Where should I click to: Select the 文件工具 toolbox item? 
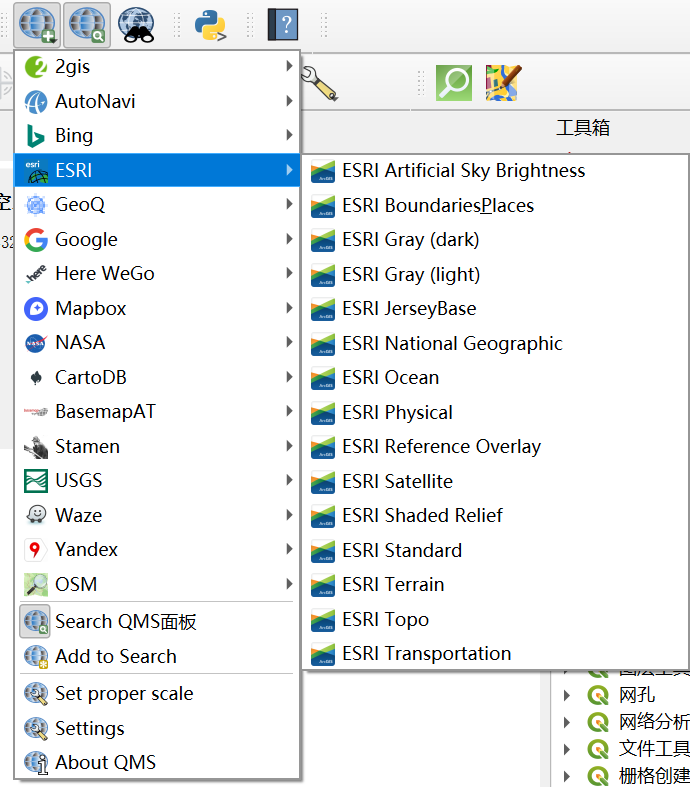654,749
